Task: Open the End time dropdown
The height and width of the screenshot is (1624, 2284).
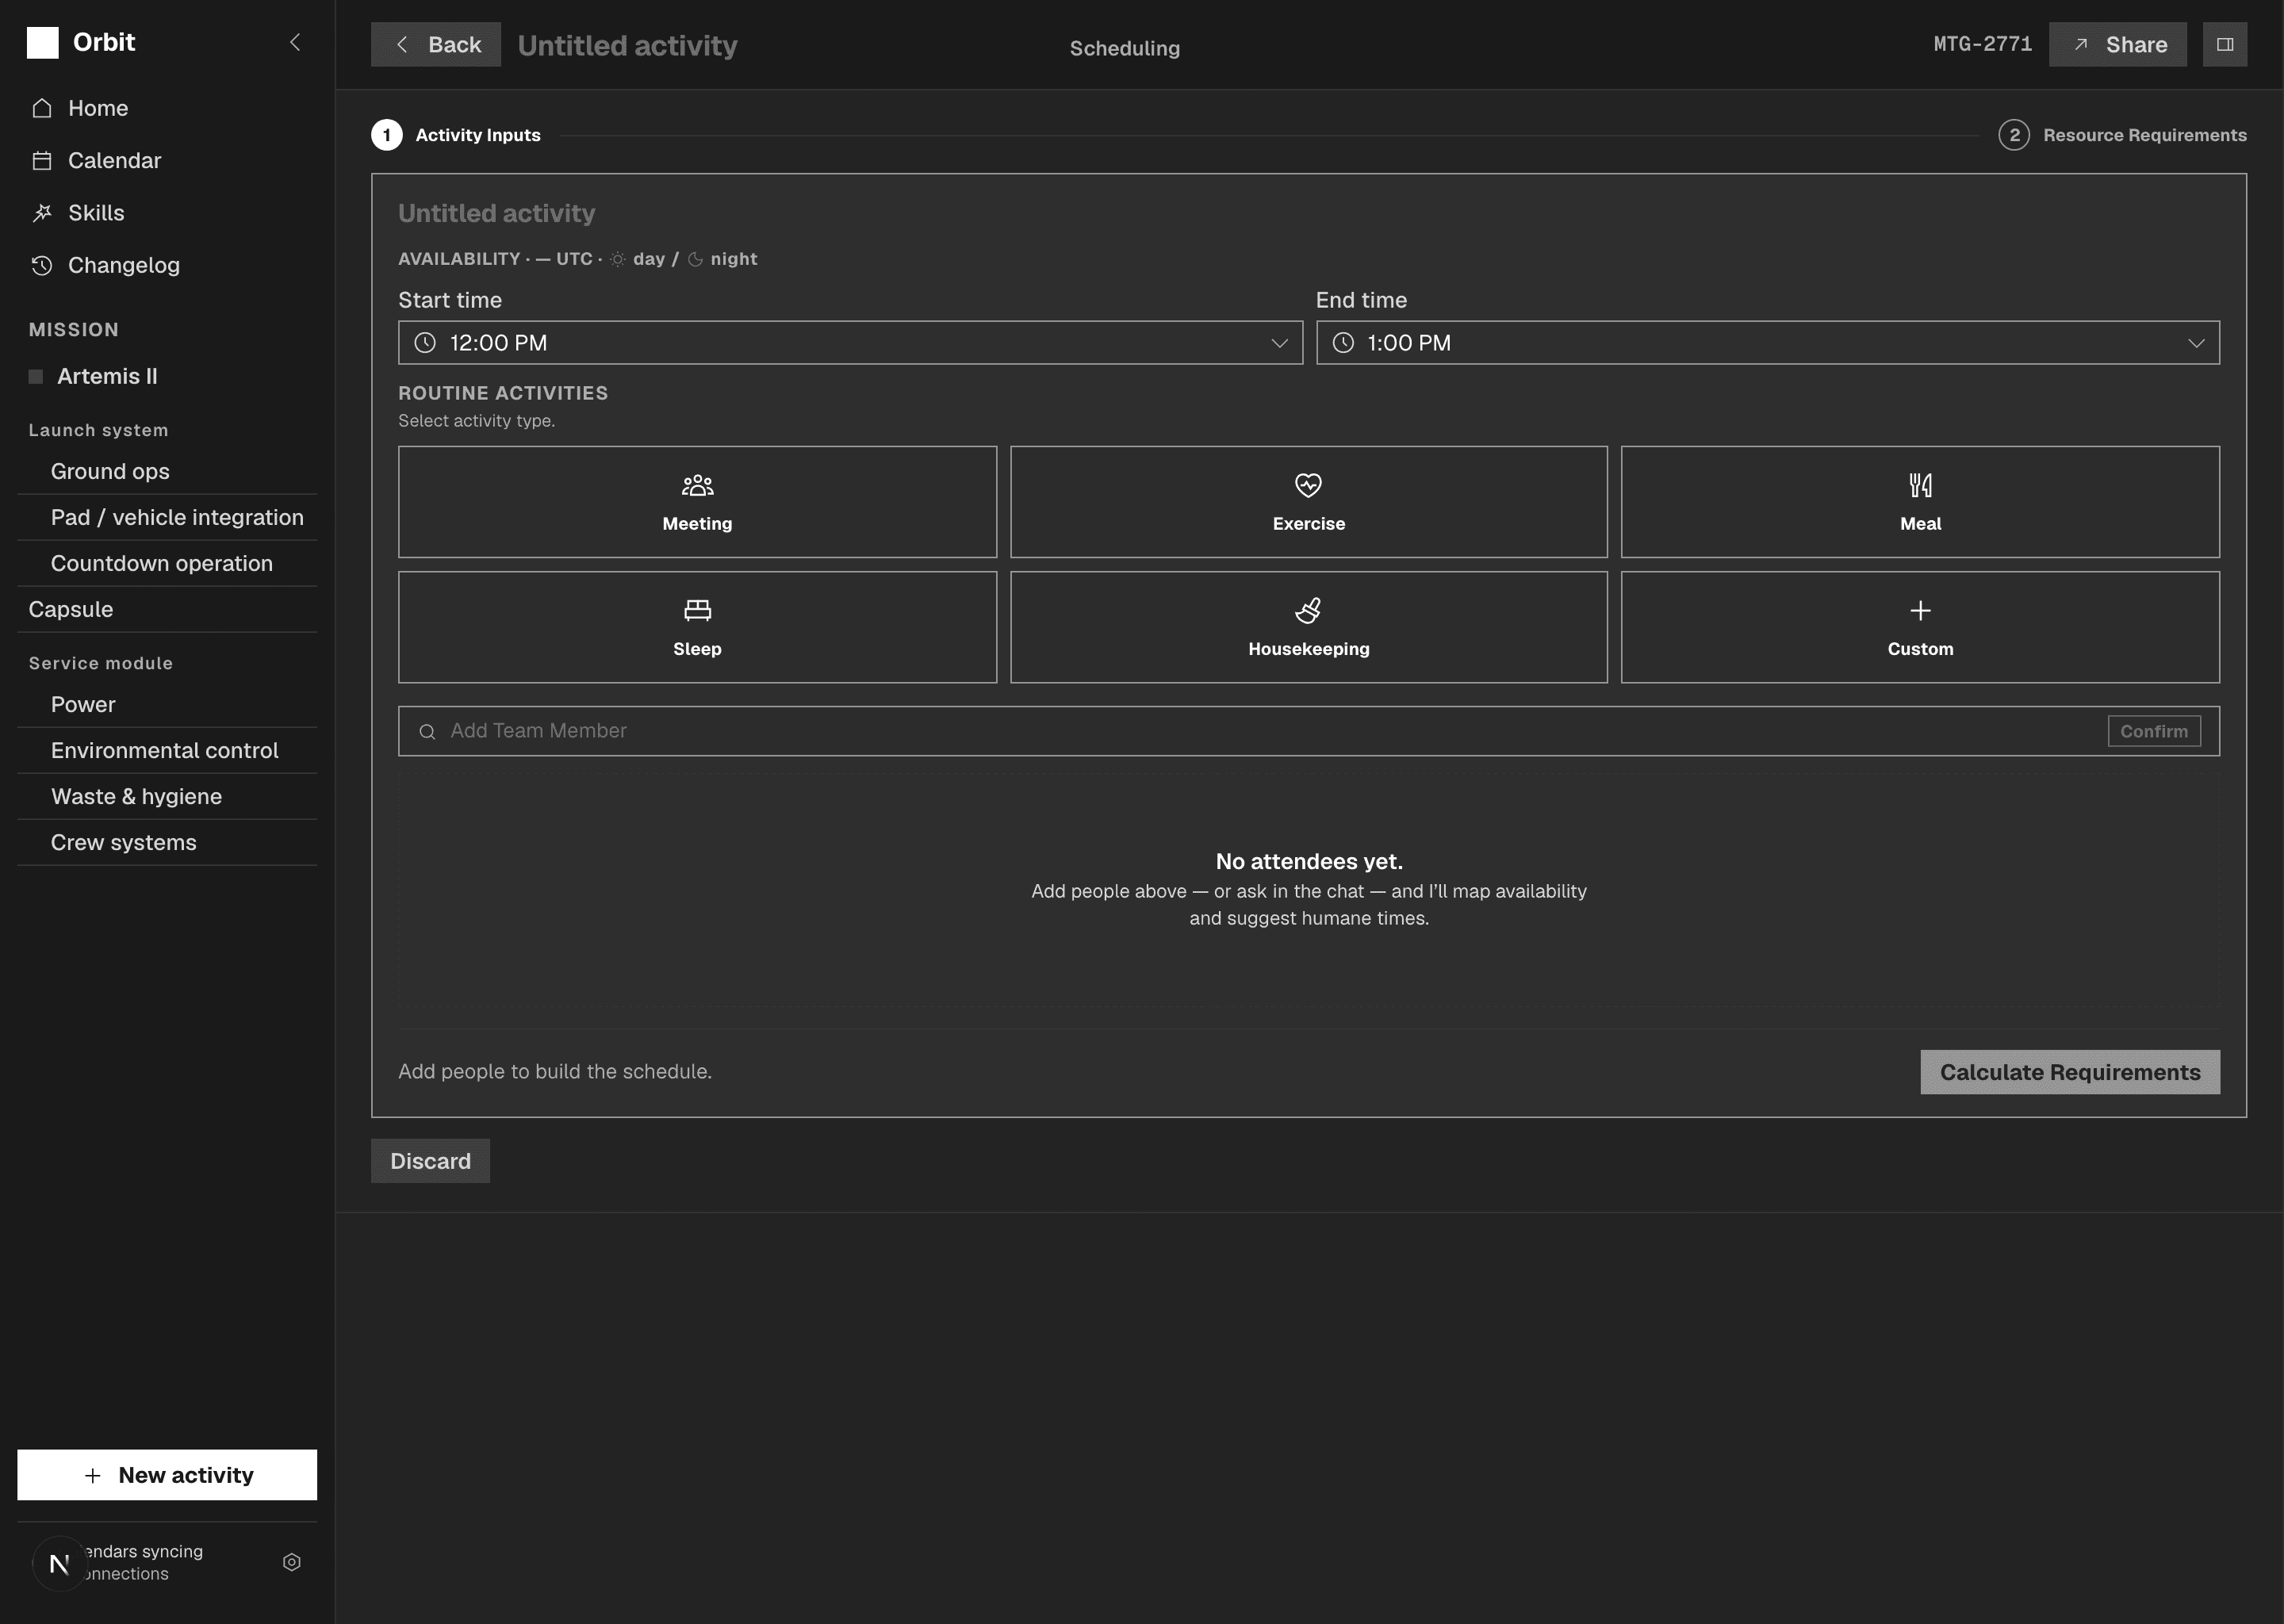Action: [1767, 343]
